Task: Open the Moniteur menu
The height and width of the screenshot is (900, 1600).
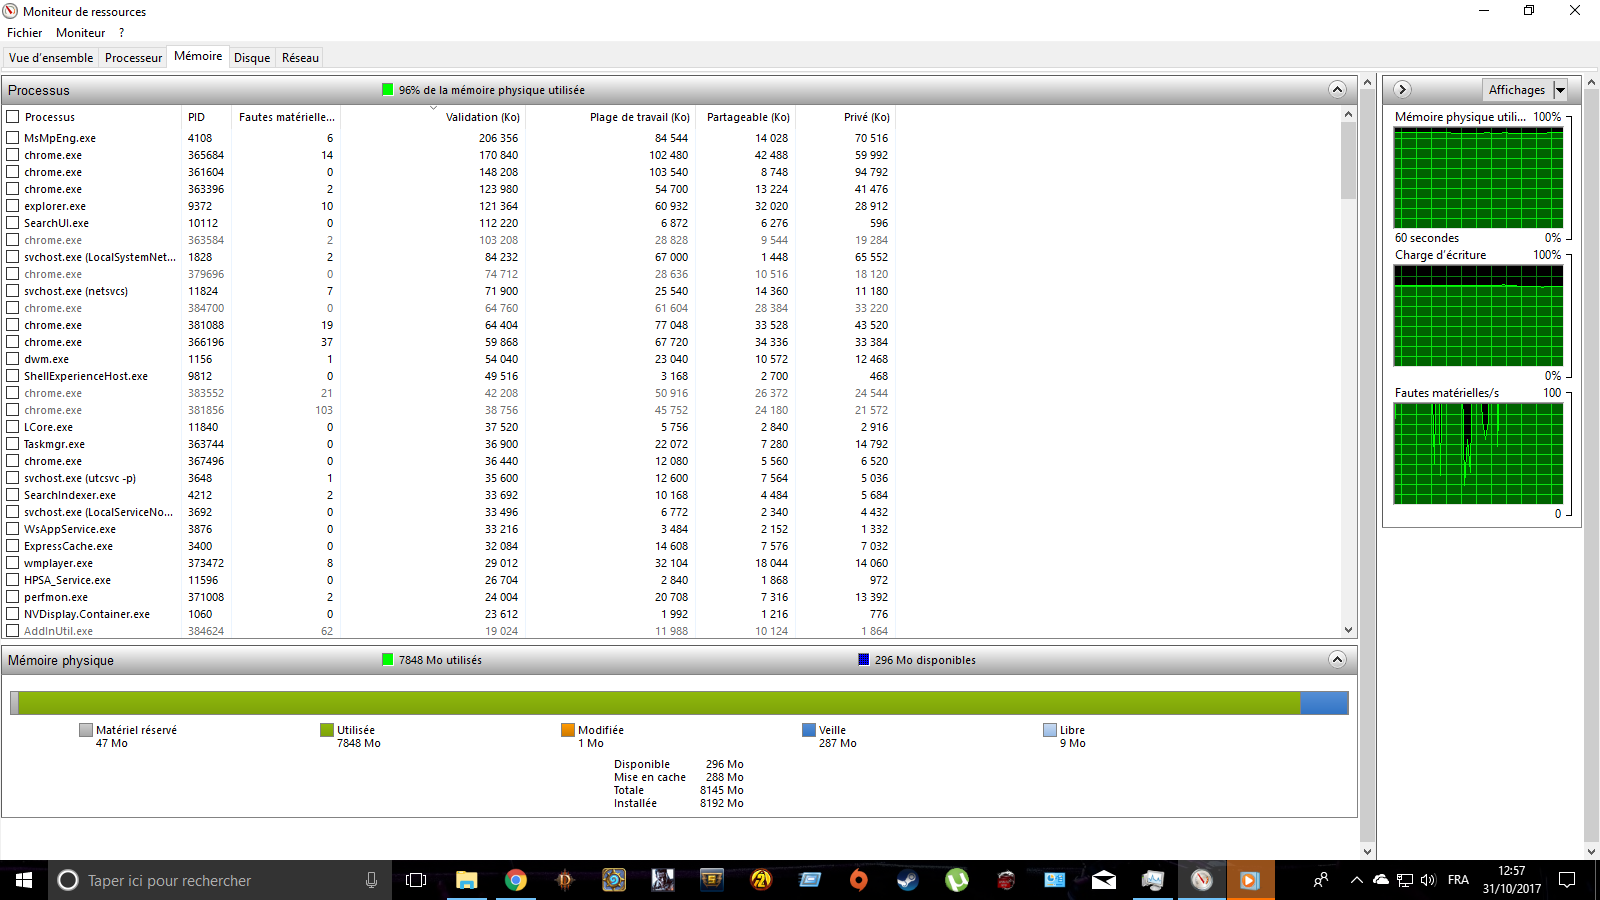Action: coord(80,33)
